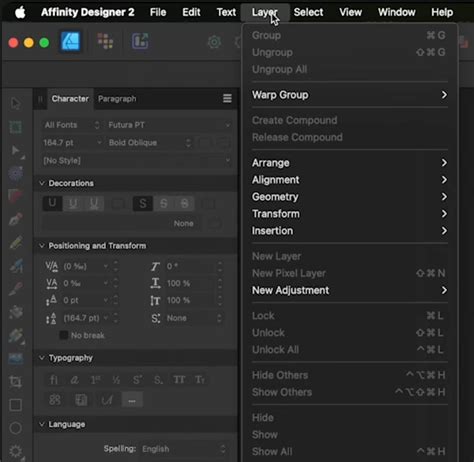Click the underline color swatch
This screenshot has width=474, height=462.
118,203
